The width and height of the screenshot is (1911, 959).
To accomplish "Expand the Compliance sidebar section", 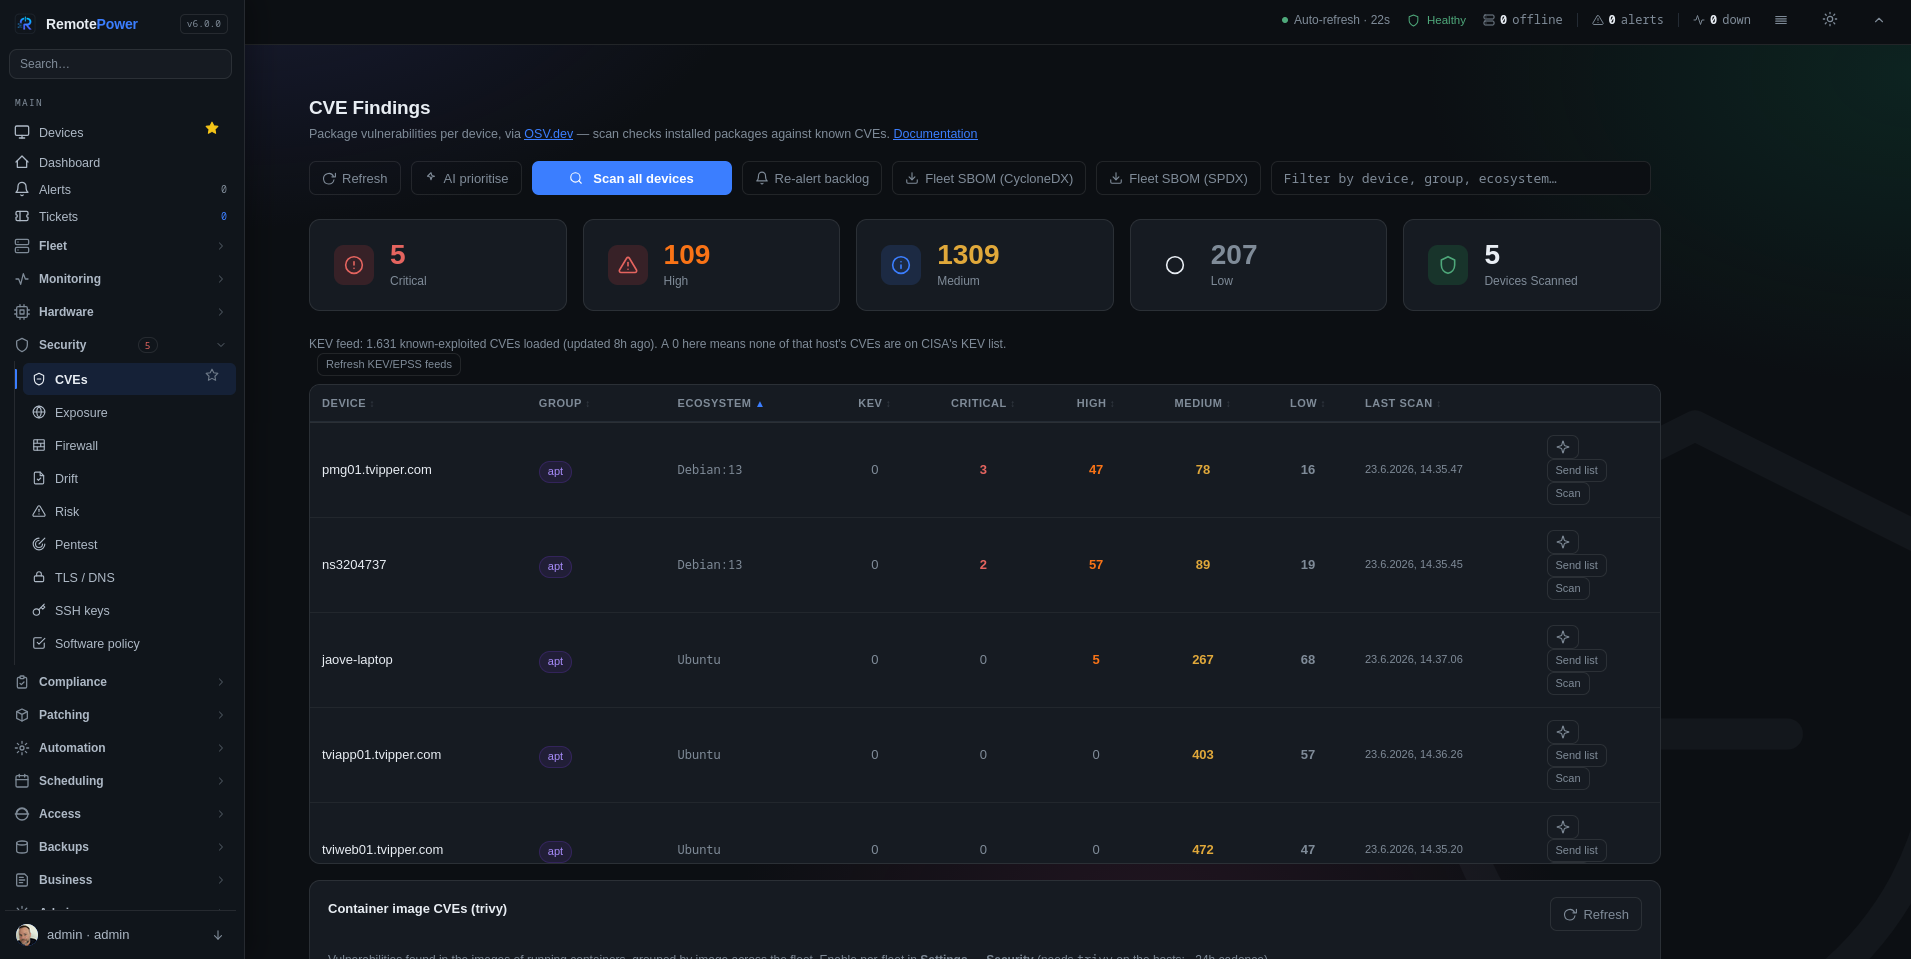I will [120, 682].
